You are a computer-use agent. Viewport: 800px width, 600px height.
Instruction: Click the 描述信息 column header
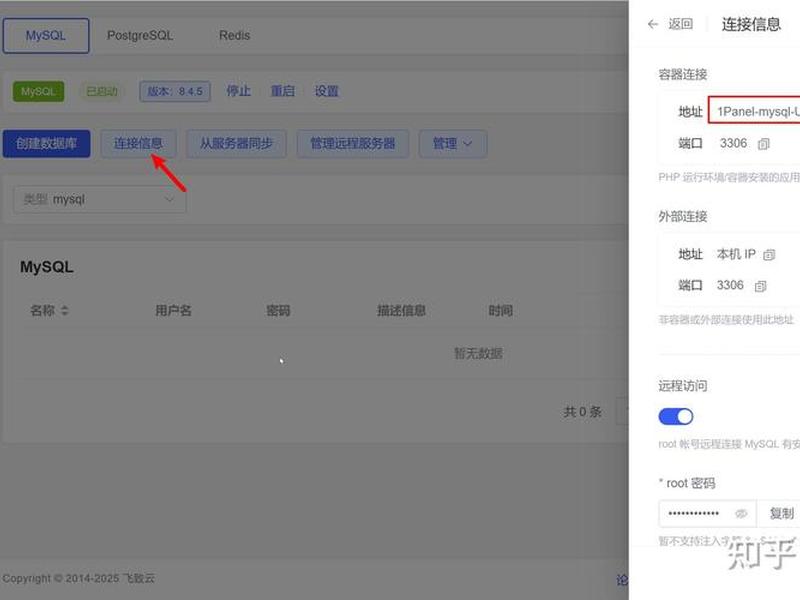(401, 310)
